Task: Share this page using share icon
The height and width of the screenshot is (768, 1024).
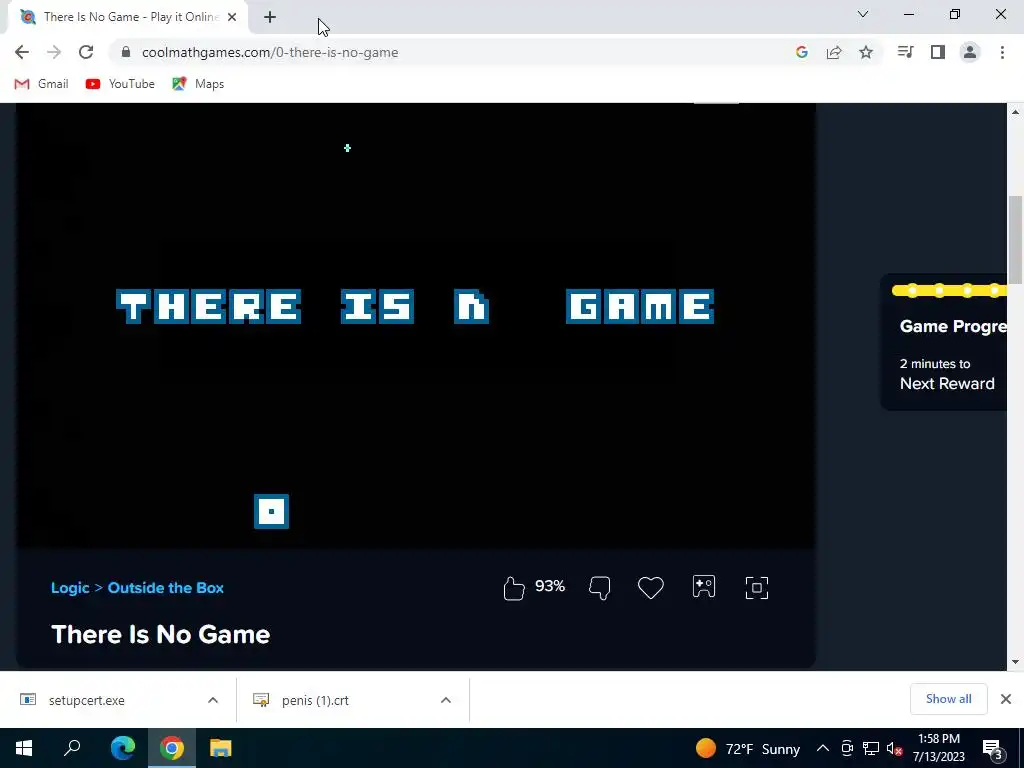Action: click(834, 52)
